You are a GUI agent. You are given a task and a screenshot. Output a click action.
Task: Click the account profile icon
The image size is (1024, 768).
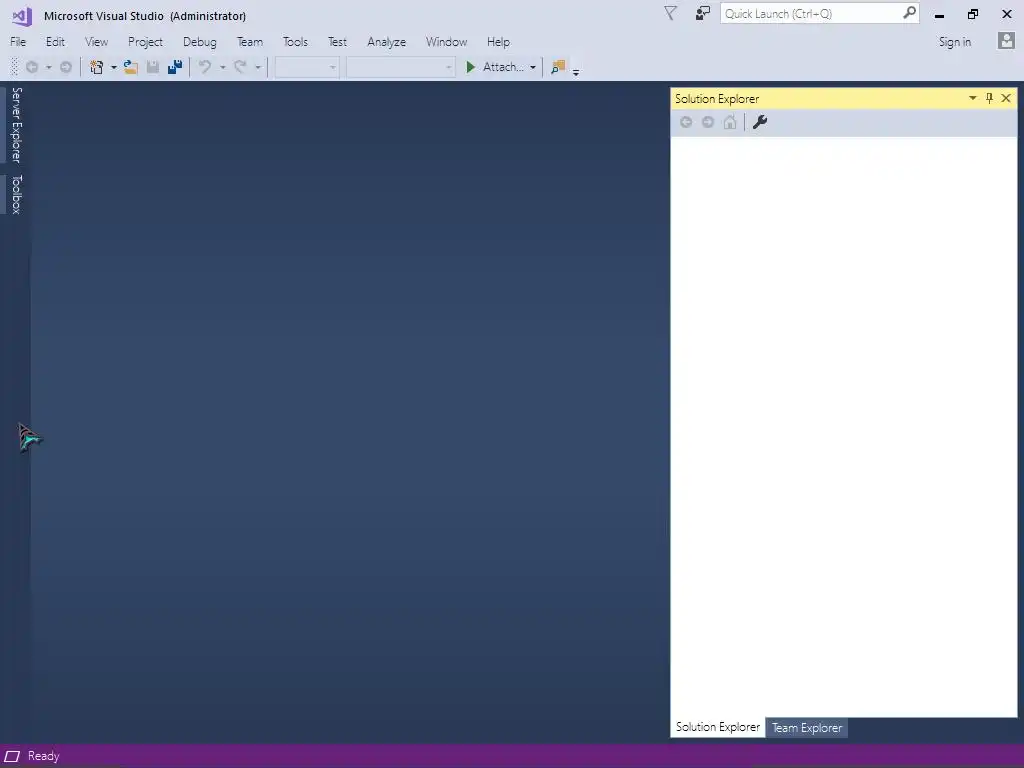[1006, 41]
